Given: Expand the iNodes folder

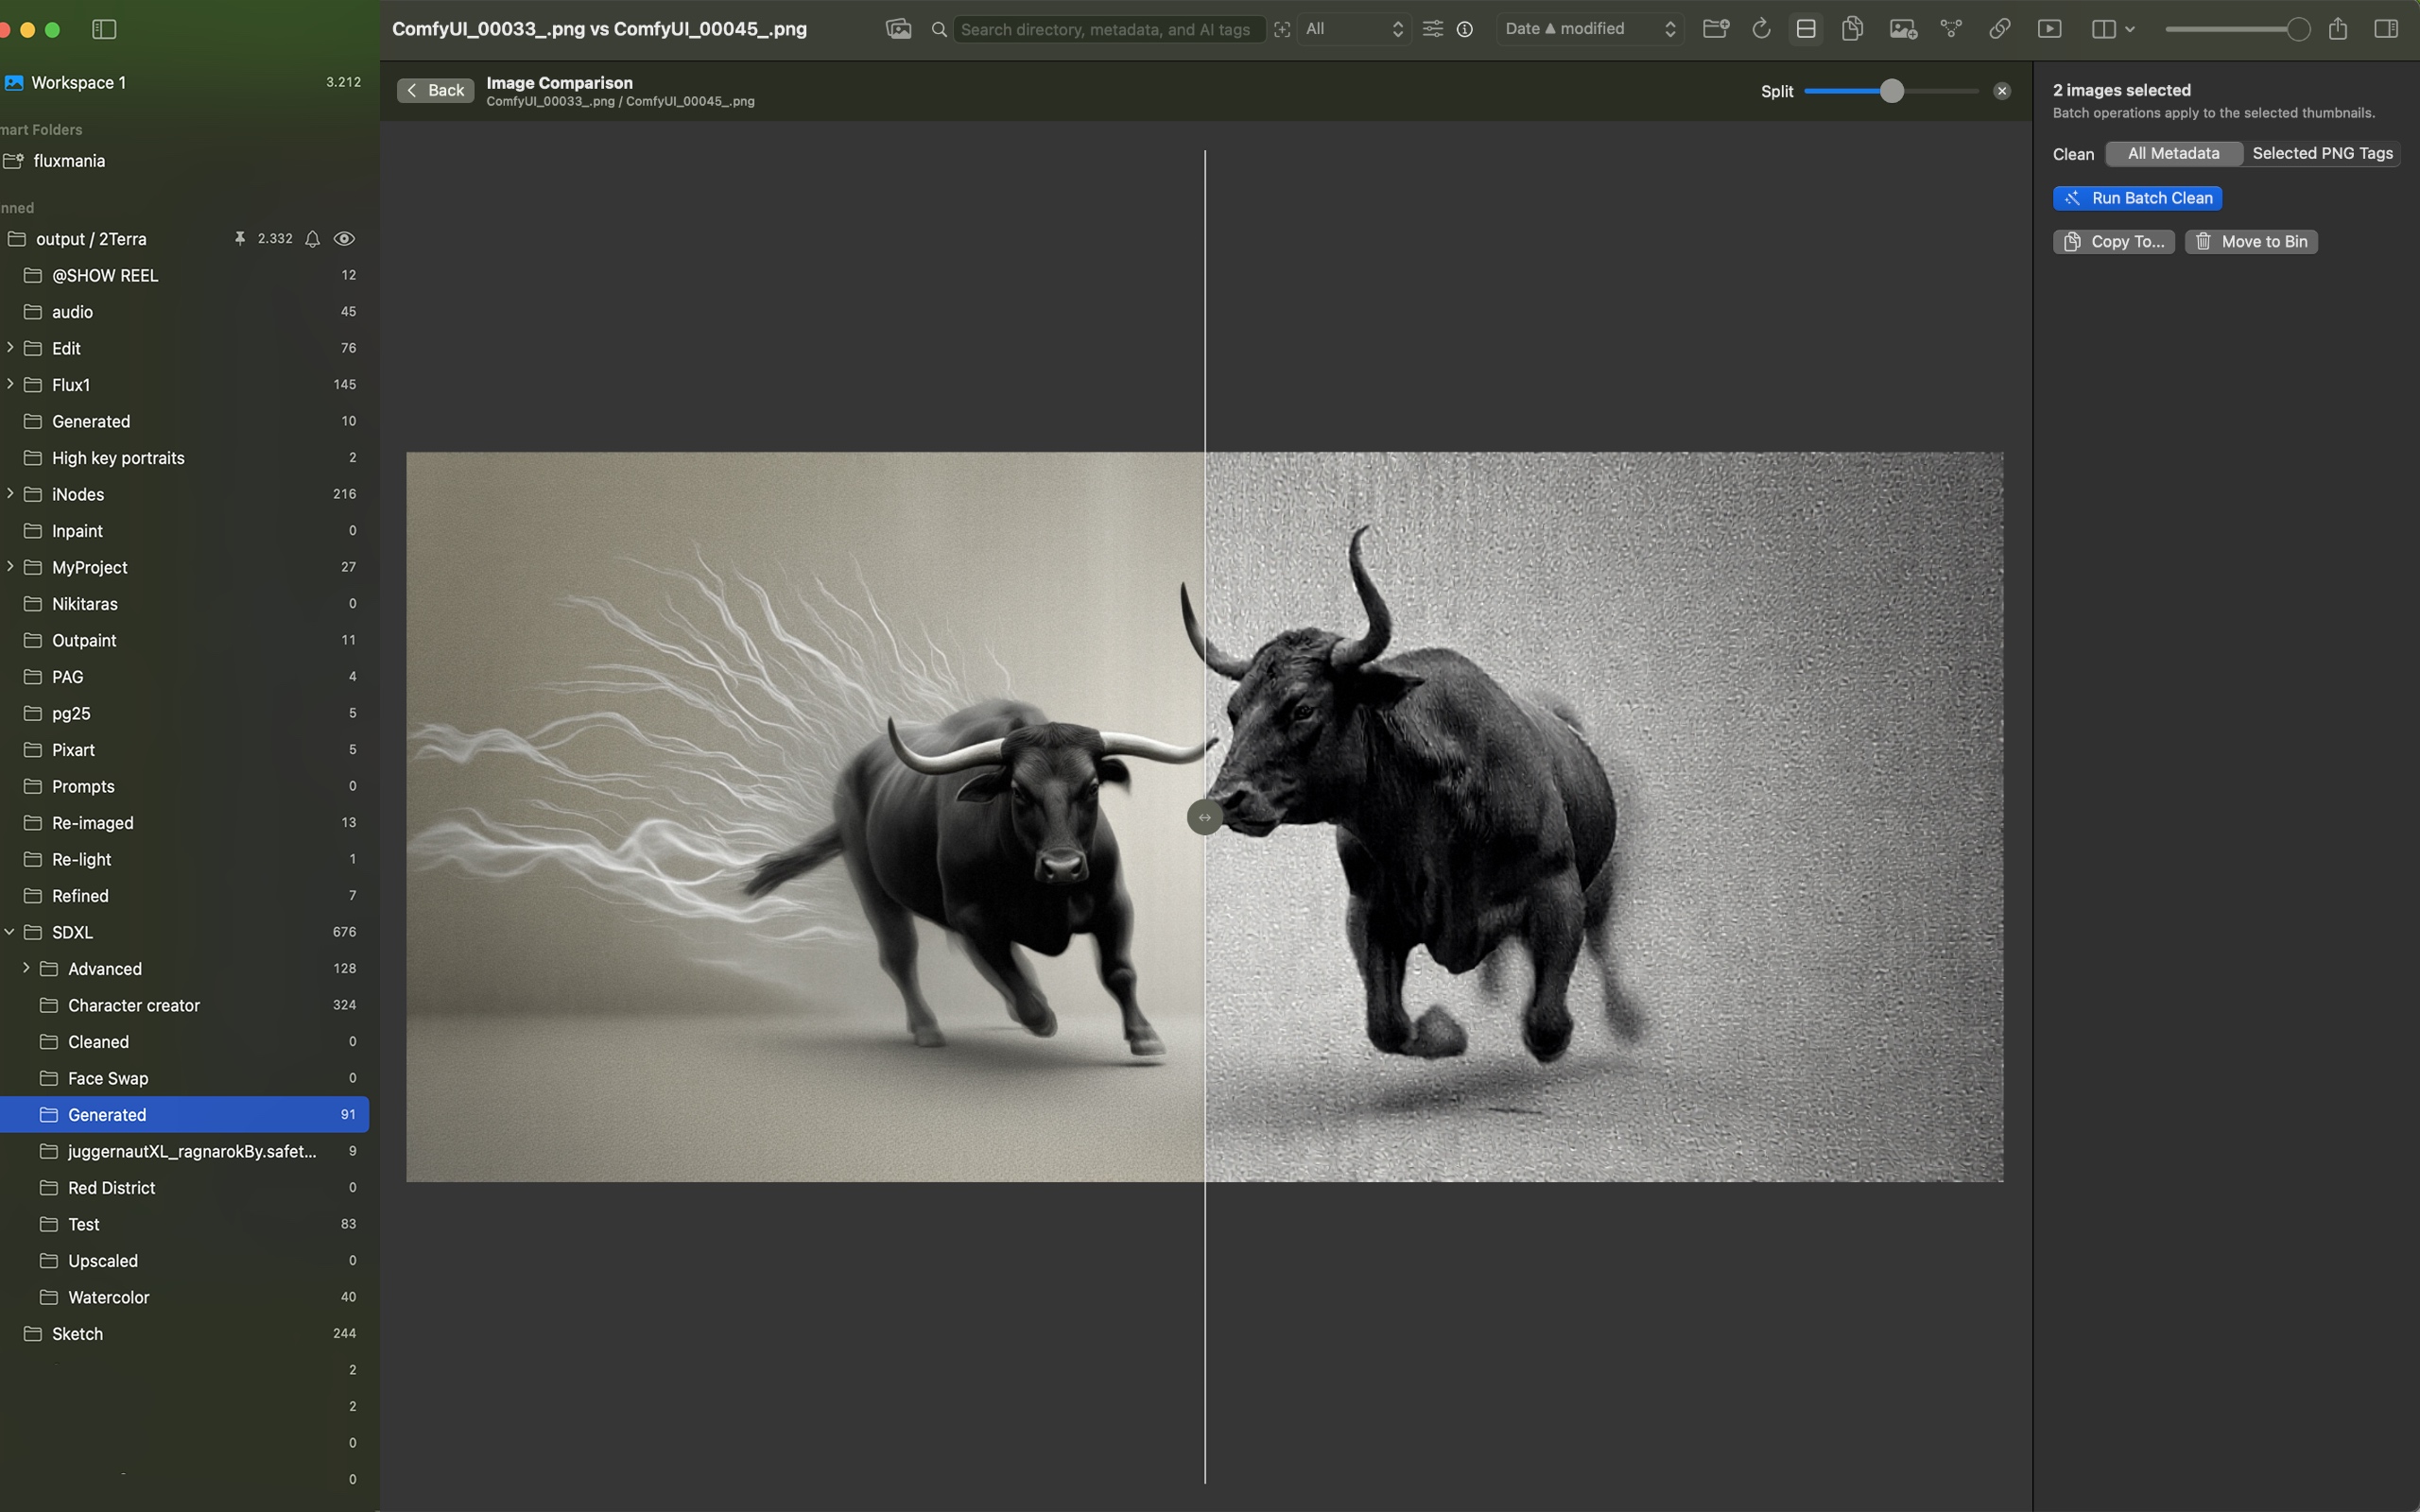Looking at the screenshot, I should (x=10, y=494).
